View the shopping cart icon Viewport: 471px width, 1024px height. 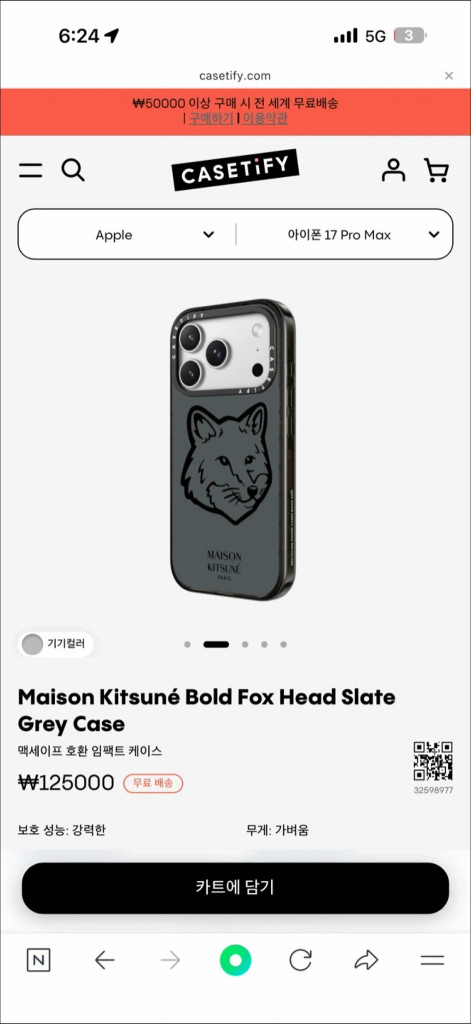436,170
